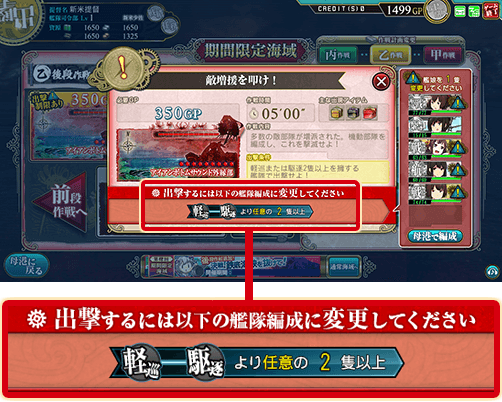Click the small round icon at bottom-right corner

tap(492, 272)
